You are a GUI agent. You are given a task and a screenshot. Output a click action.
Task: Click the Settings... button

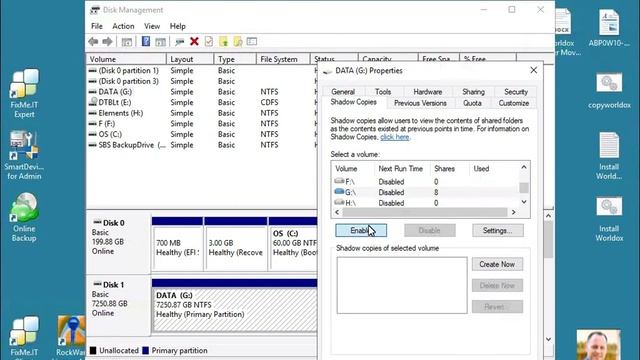pyautogui.click(x=498, y=231)
